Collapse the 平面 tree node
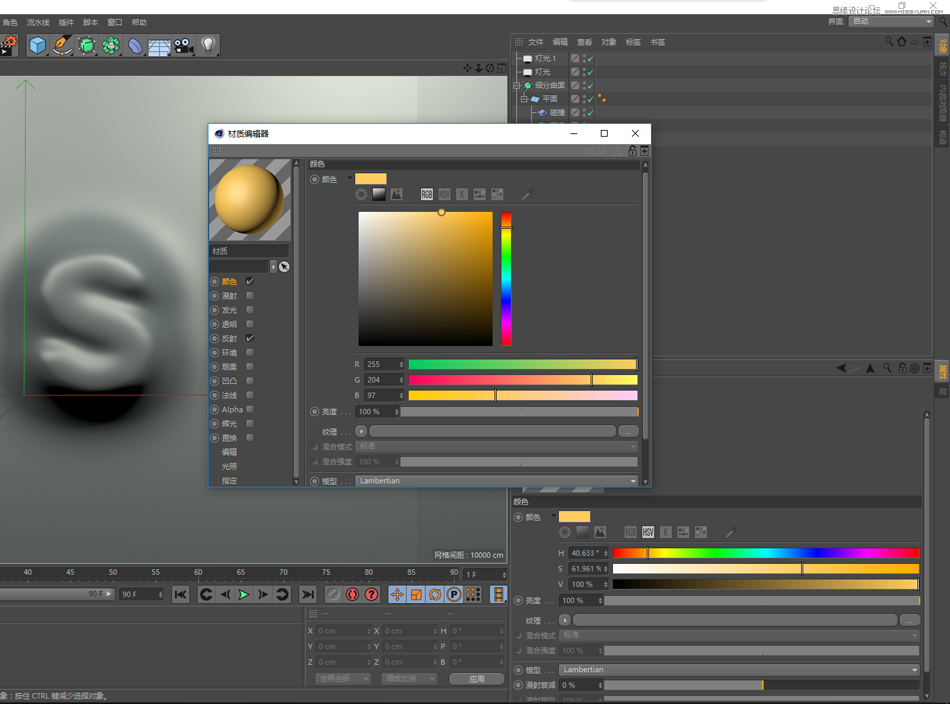This screenshot has width=950, height=704. click(x=525, y=99)
